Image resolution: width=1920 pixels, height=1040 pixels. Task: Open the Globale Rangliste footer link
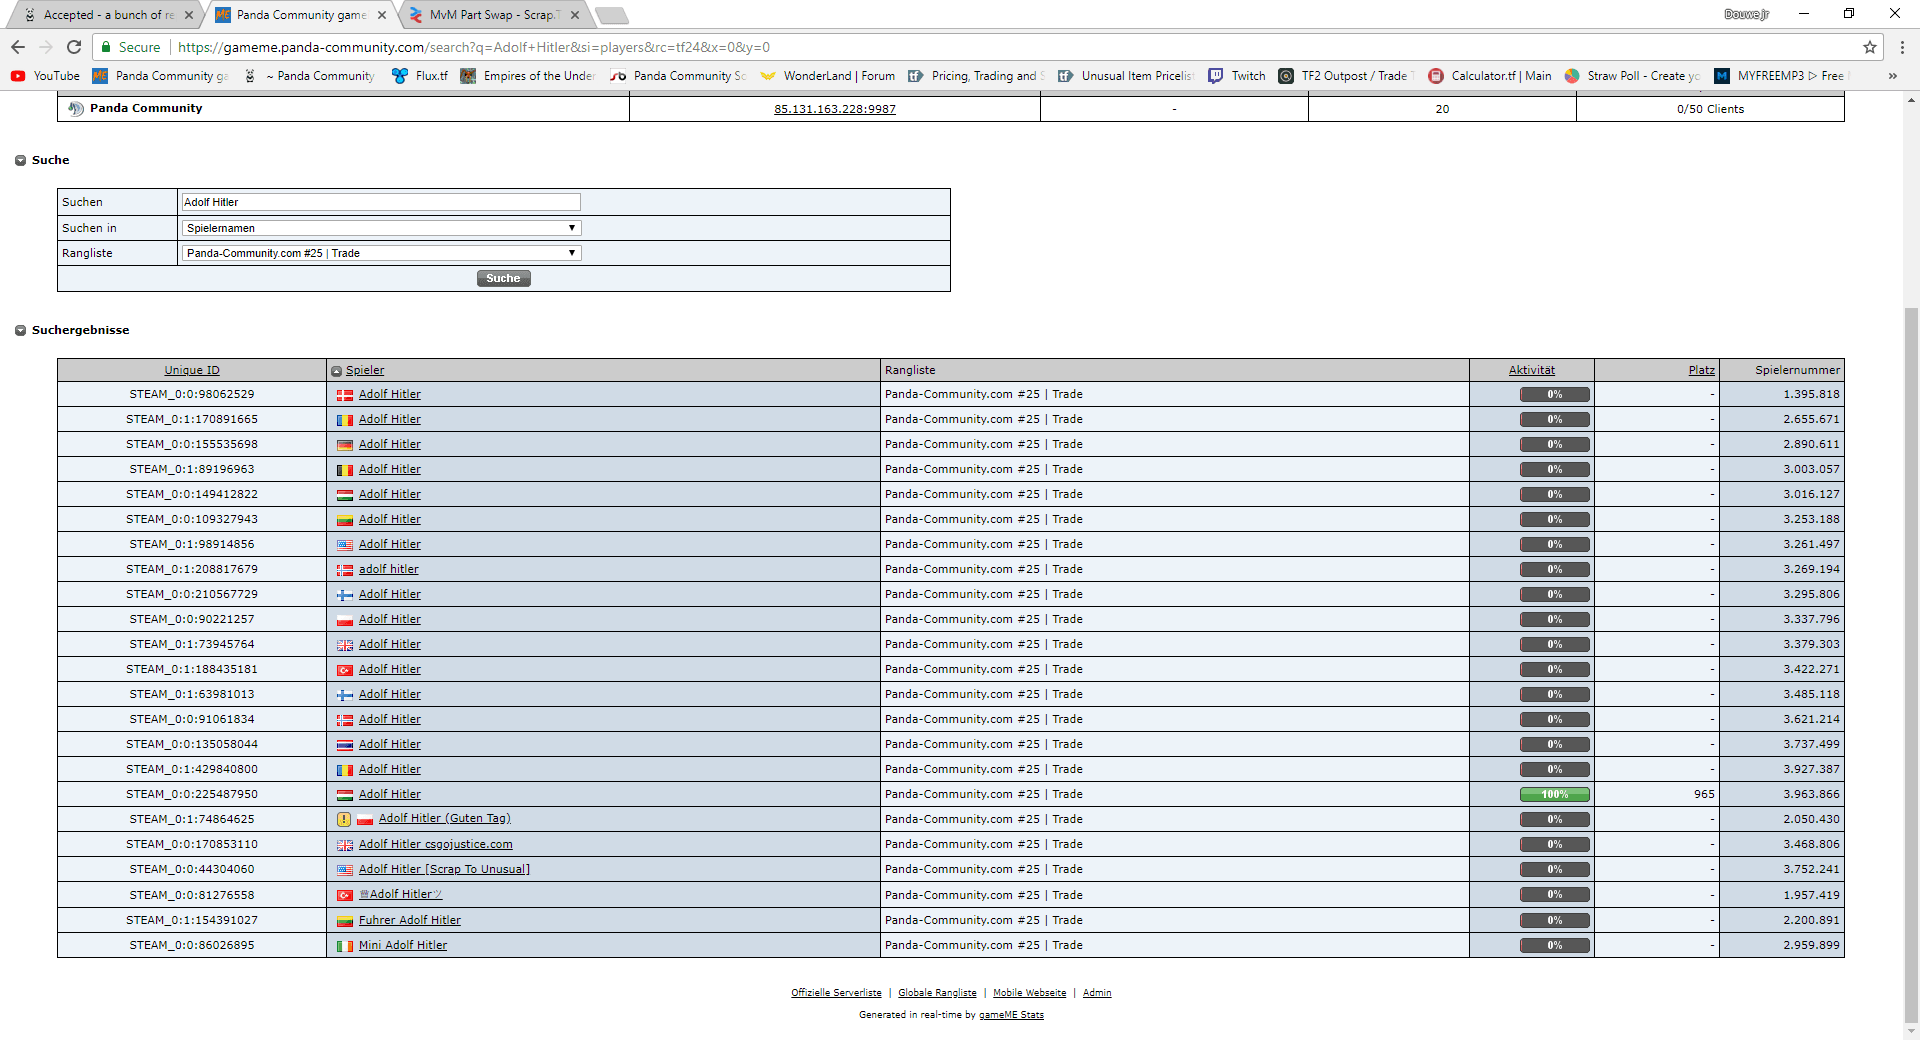click(x=937, y=993)
